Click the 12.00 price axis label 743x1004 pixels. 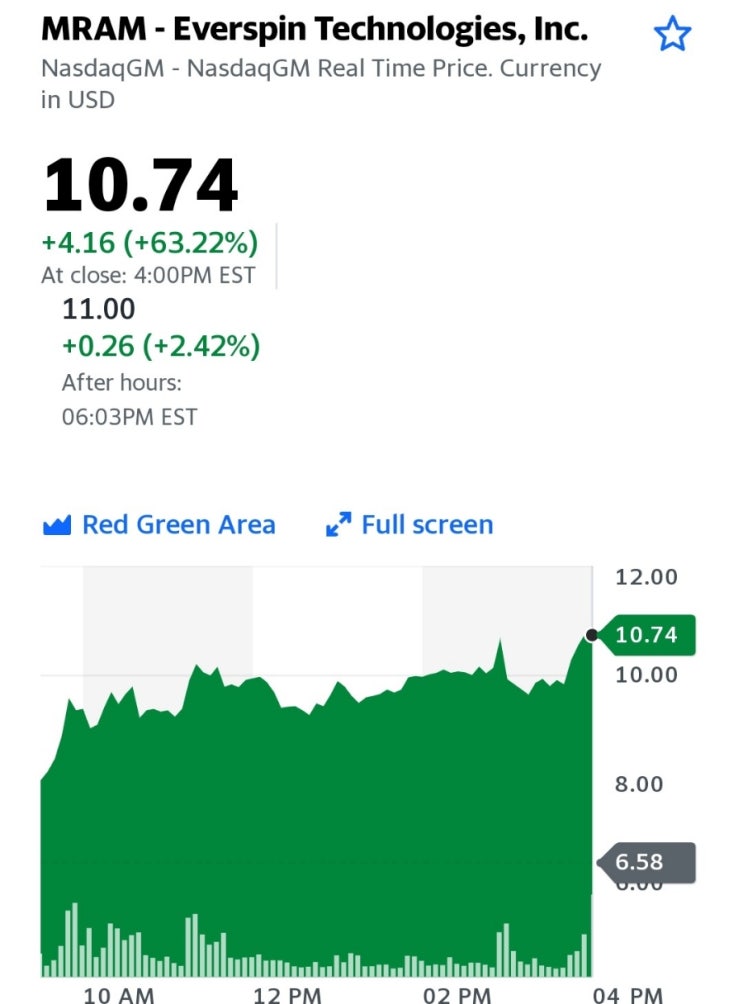646,577
